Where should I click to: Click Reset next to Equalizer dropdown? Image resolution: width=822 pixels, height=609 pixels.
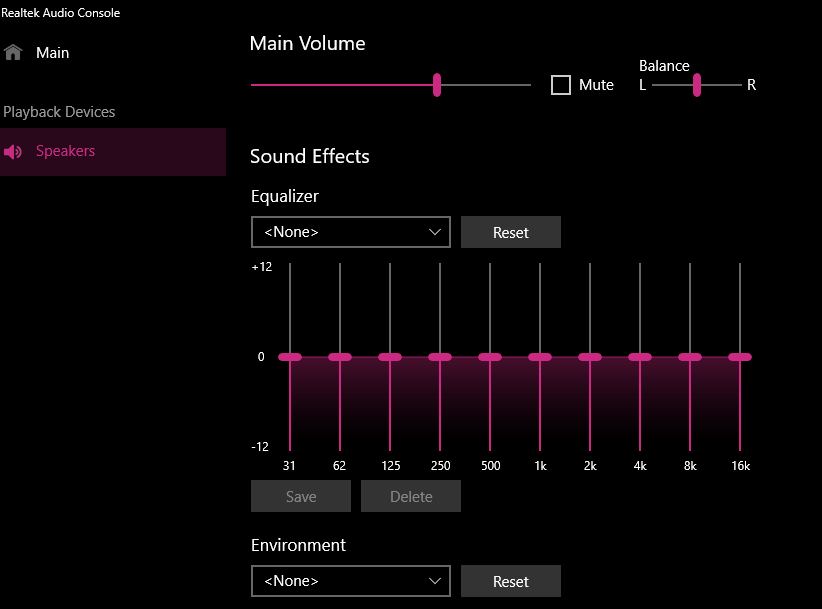coord(511,232)
